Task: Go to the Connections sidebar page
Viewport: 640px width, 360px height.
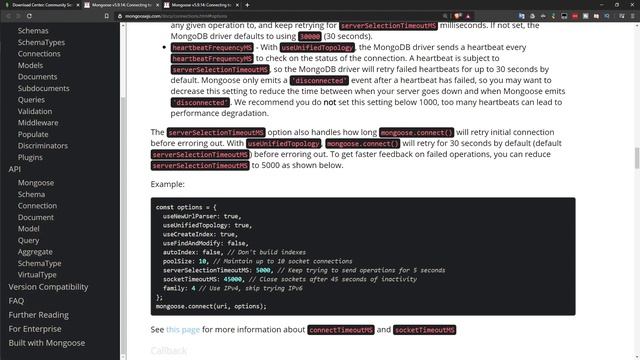Action: (x=39, y=54)
